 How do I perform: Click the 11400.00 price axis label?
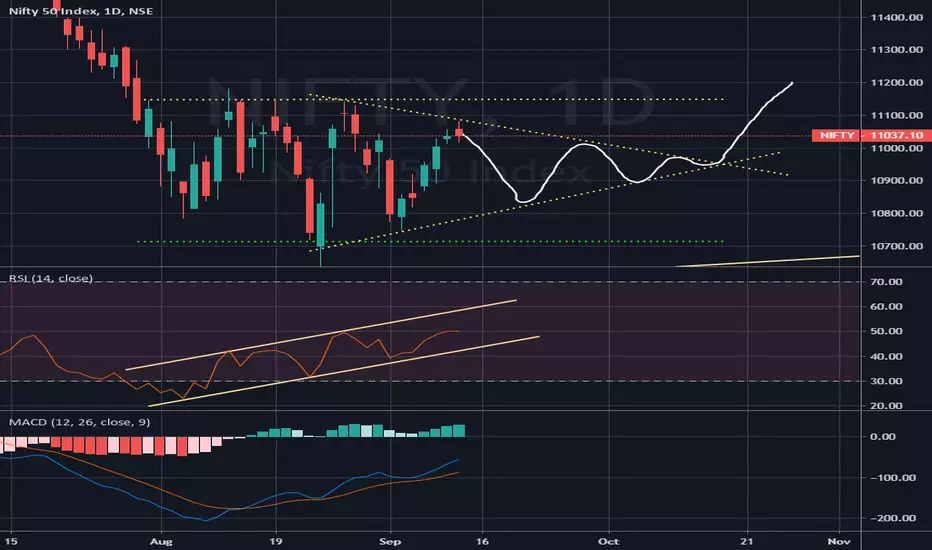[896, 17]
